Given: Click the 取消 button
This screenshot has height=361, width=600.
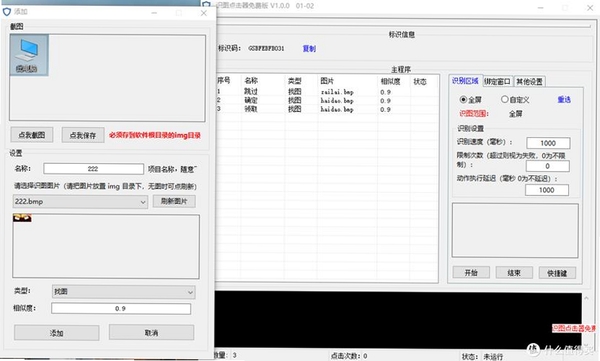Looking at the screenshot, I should coord(152,332).
